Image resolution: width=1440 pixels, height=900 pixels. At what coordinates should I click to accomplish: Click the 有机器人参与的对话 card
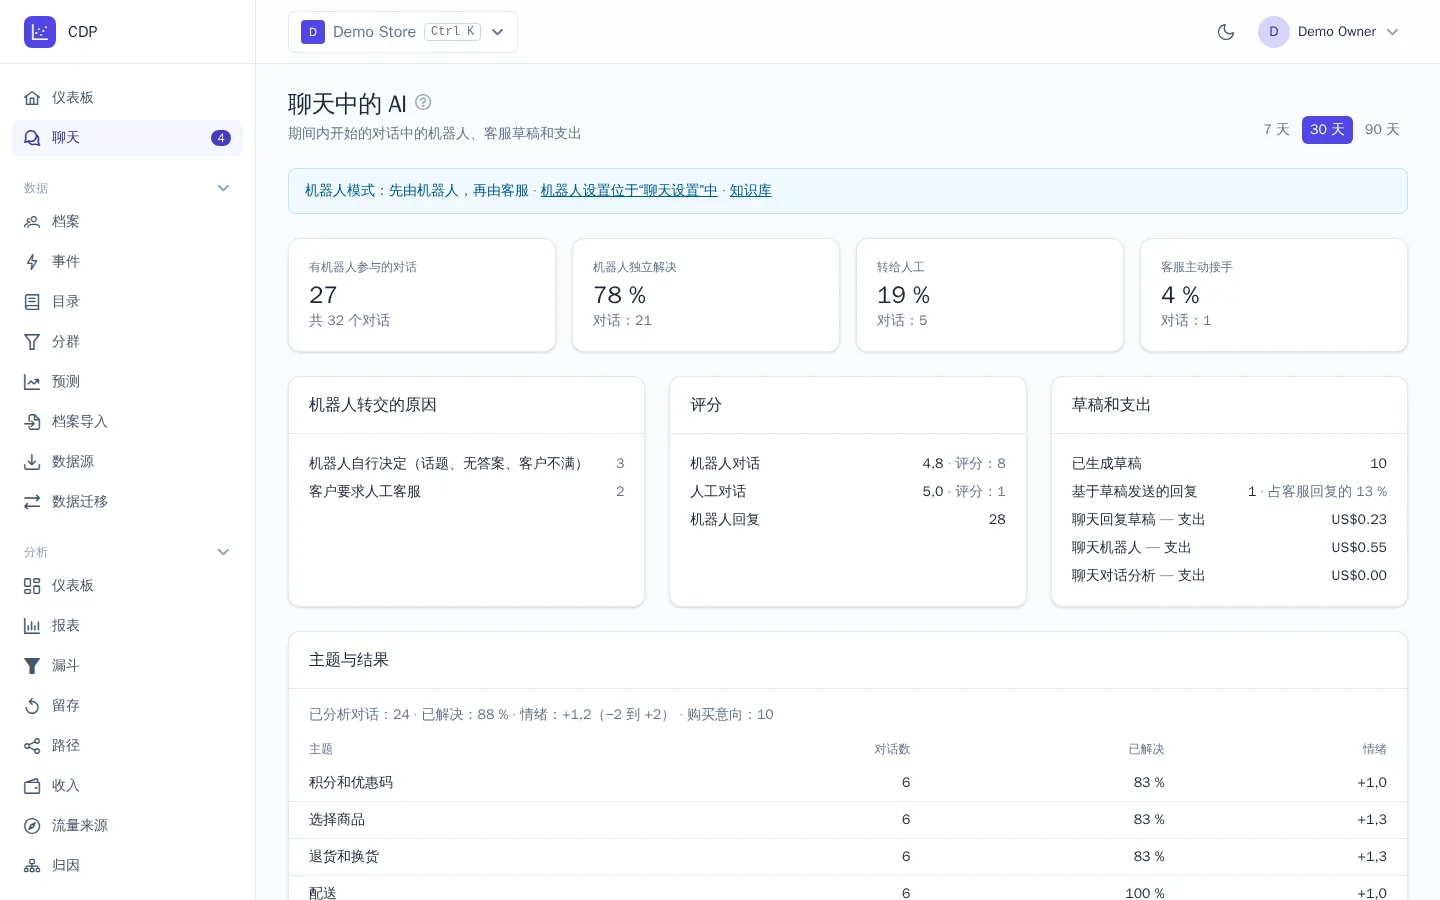(x=422, y=295)
